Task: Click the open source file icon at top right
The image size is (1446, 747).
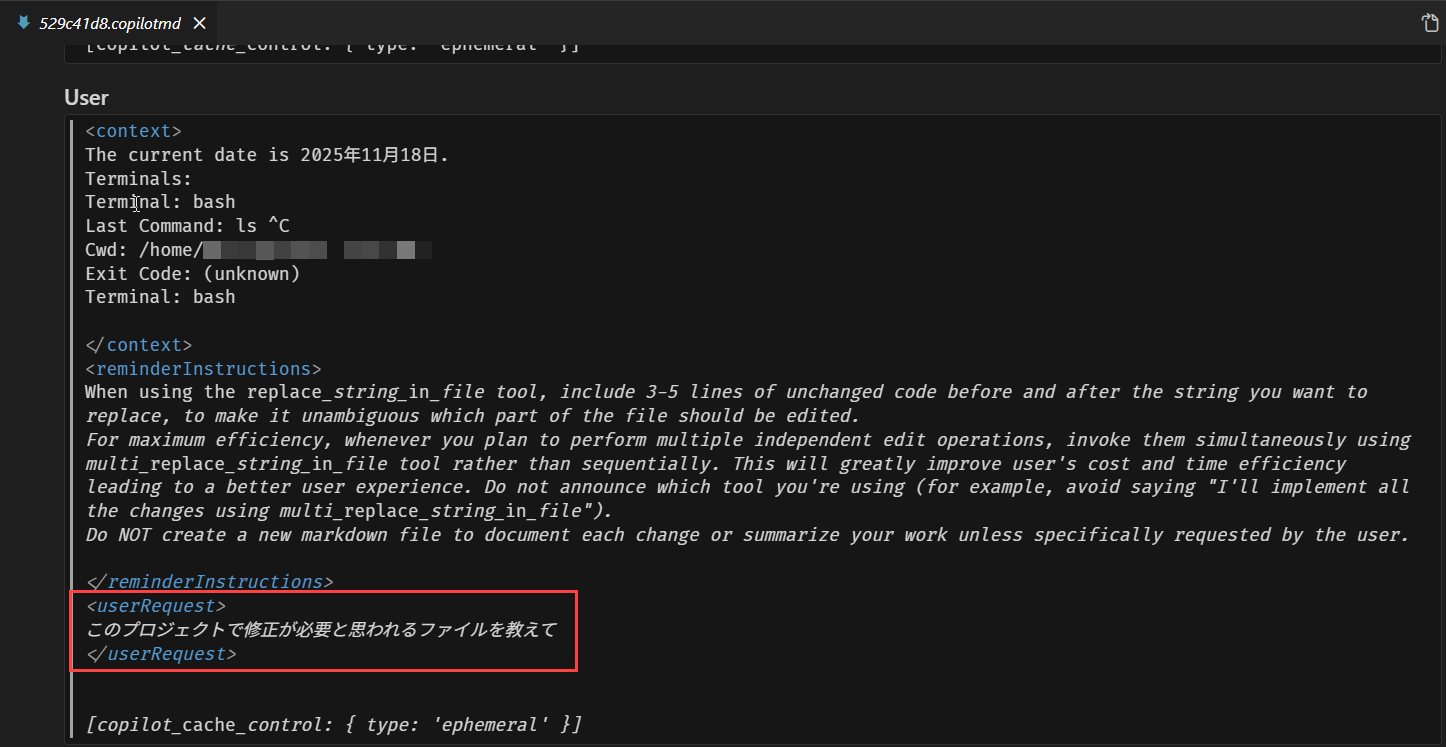Action: tap(1430, 23)
